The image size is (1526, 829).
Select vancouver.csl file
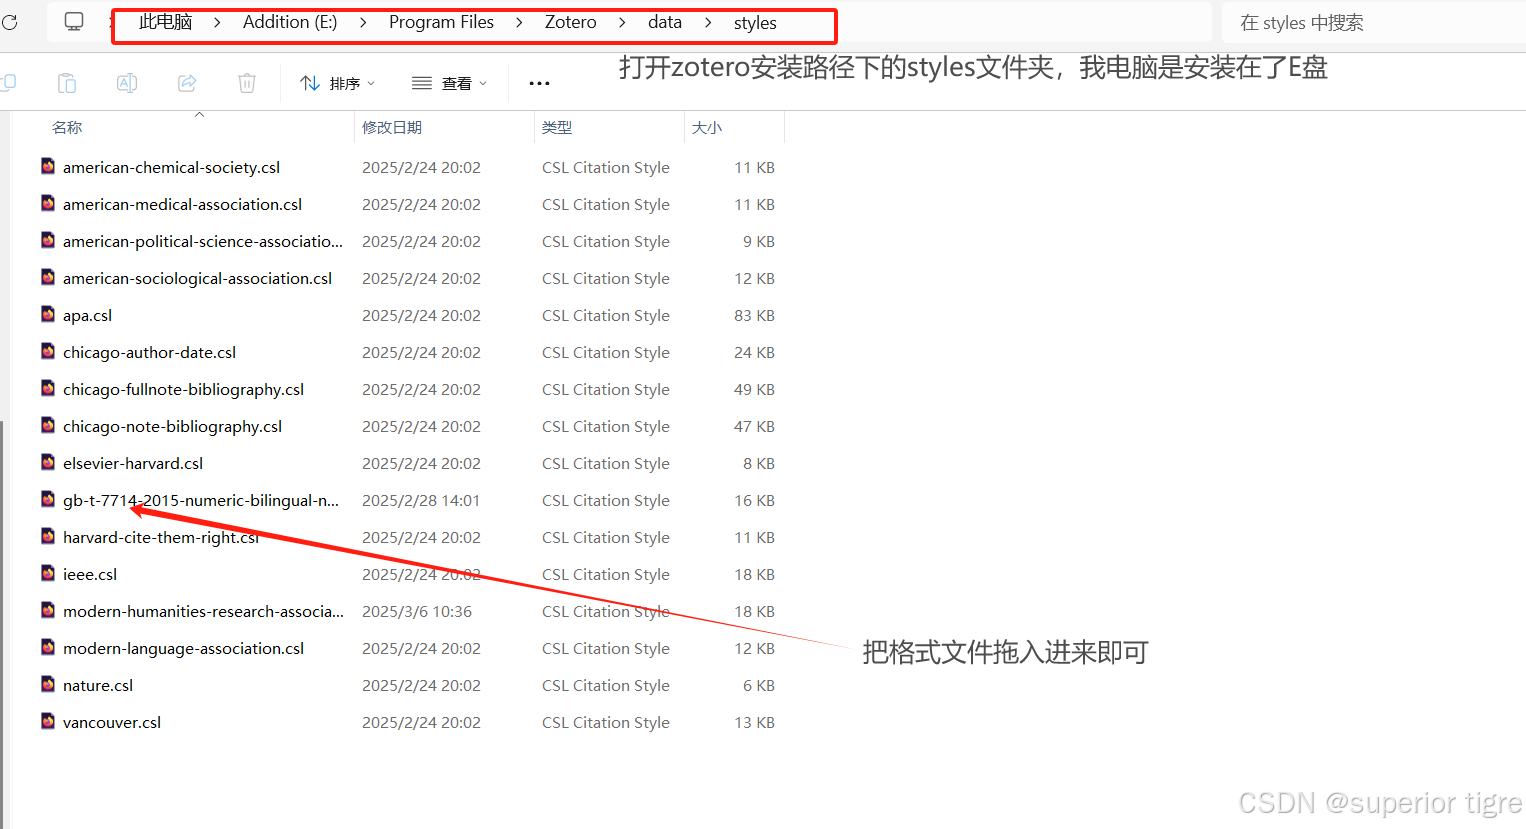[112, 723]
